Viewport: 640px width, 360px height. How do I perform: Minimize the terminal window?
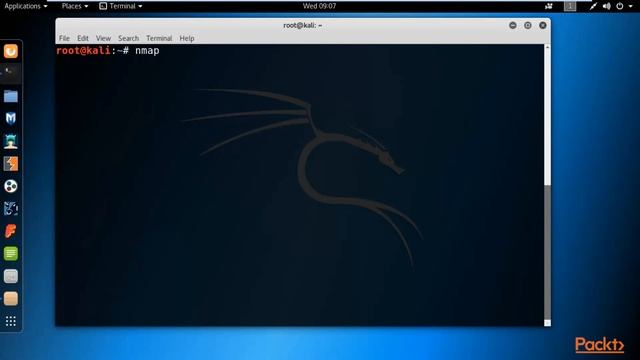point(513,25)
